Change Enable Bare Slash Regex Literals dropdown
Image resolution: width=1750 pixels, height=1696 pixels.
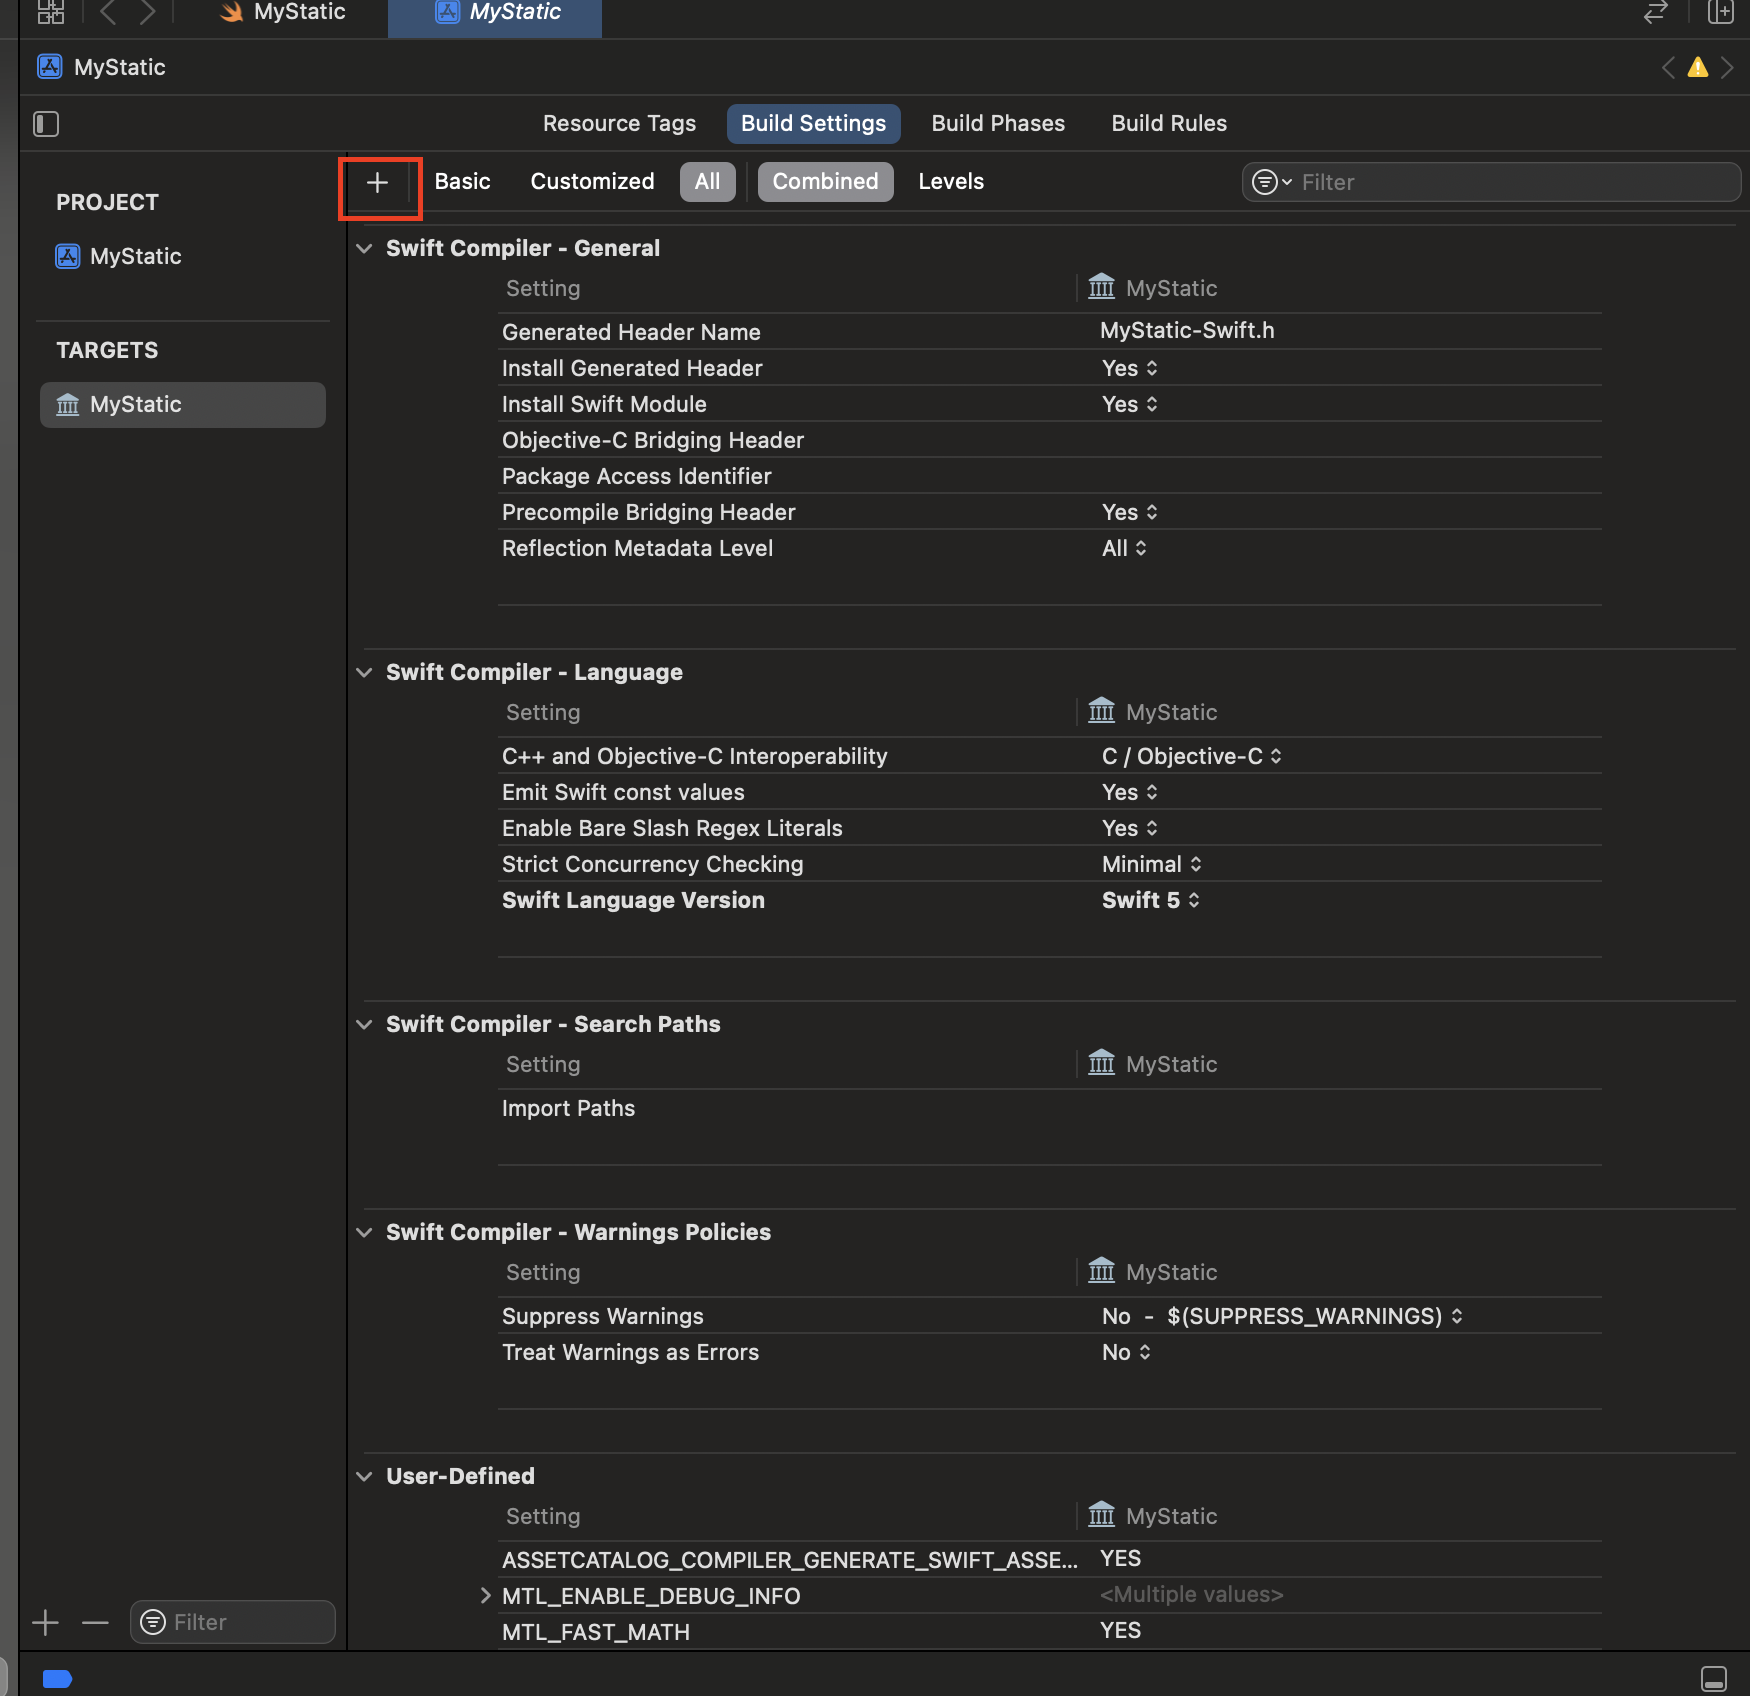coord(1130,828)
